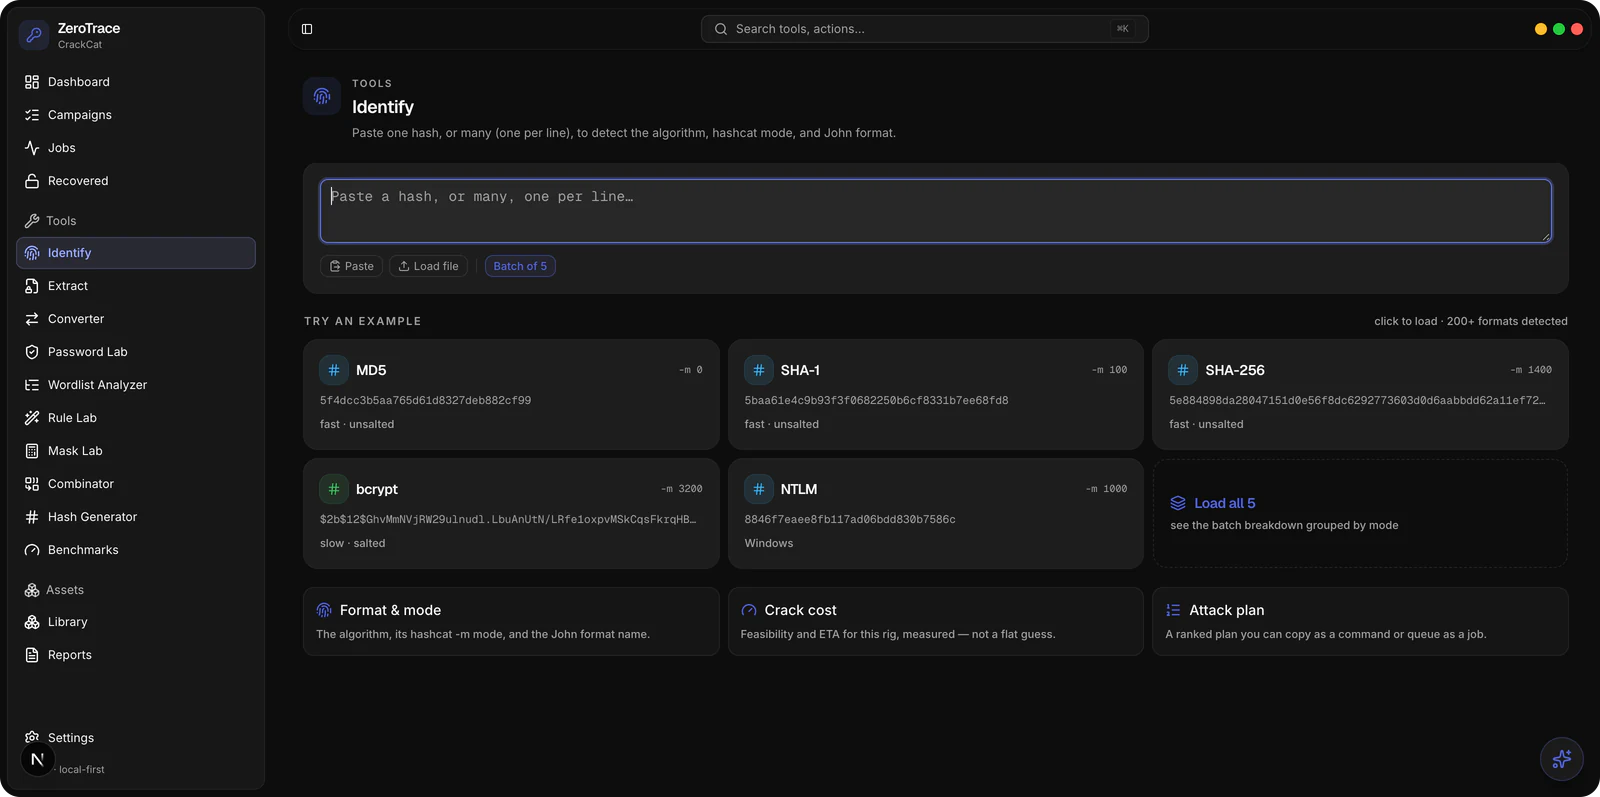Click the Format & mode info card
The height and width of the screenshot is (797, 1600).
tap(511, 622)
